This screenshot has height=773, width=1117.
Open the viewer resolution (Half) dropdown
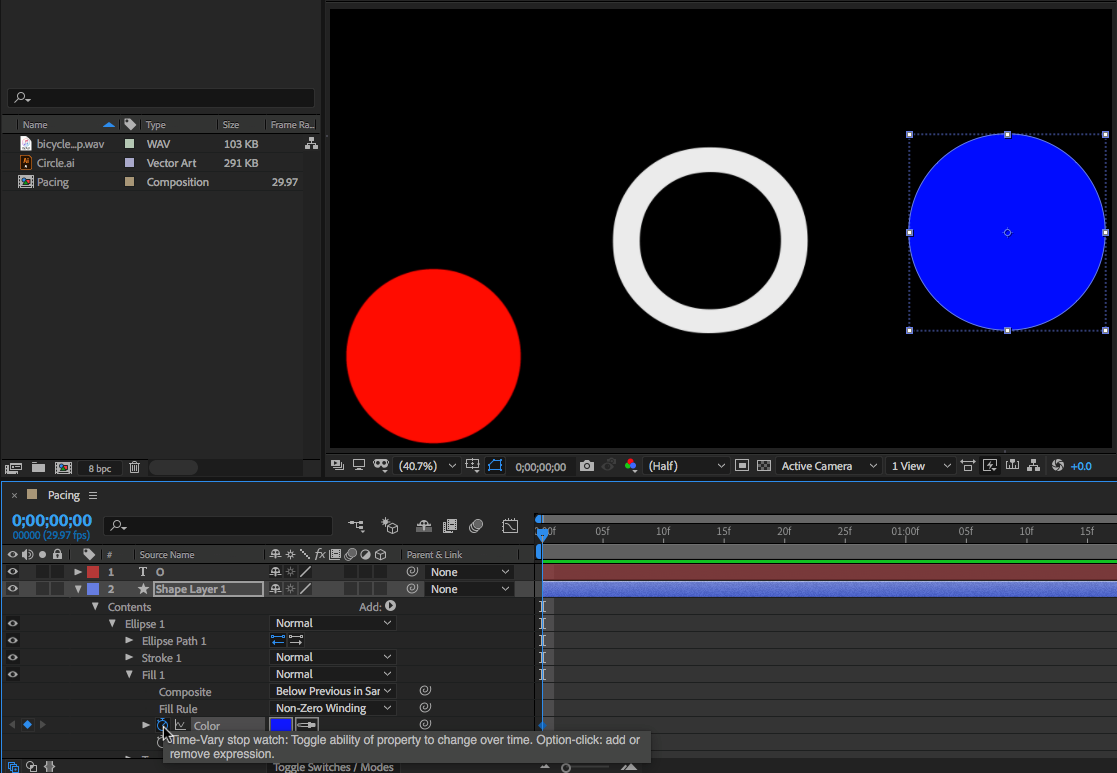point(687,466)
